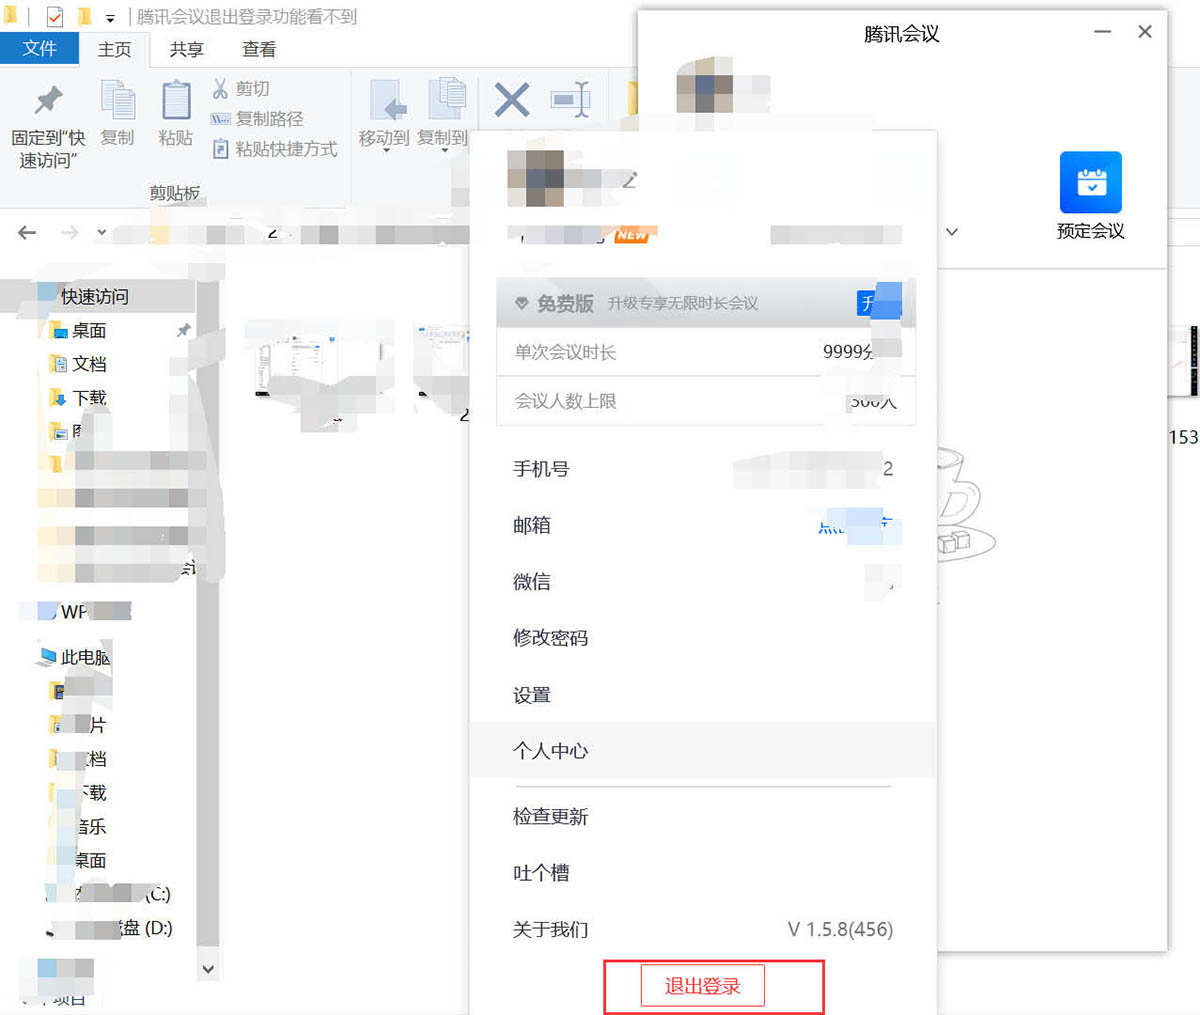Click the first file thumbnail in Explorer
Image resolution: width=1200 pixels, height=1015 pixels.
[318, 365]
